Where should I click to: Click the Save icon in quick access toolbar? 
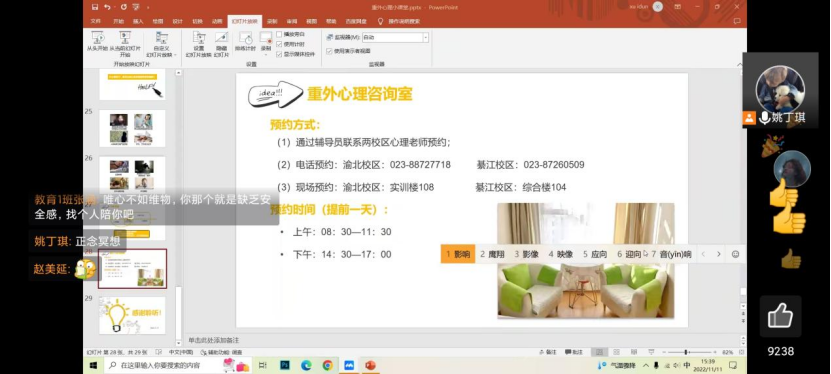pyautogui.click(x=95, y=7)
